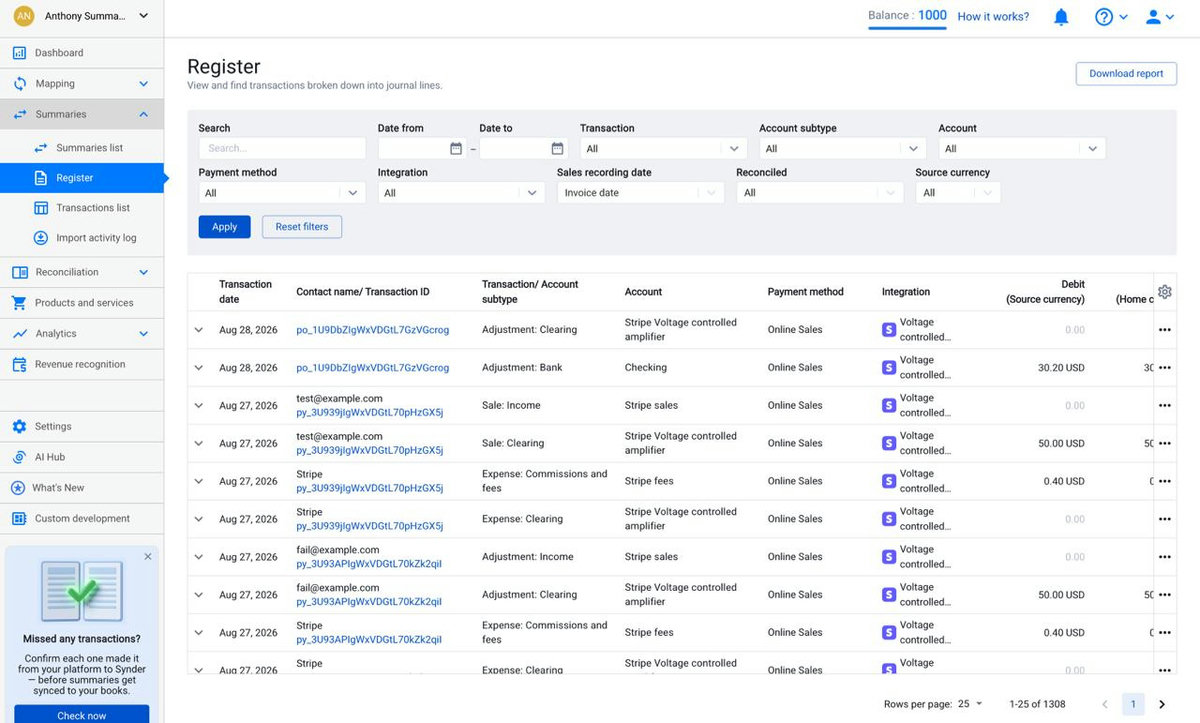This screenshot has height=723, width=1200.
Task: Click the Search input field
Action: click(x=282, y=148)
